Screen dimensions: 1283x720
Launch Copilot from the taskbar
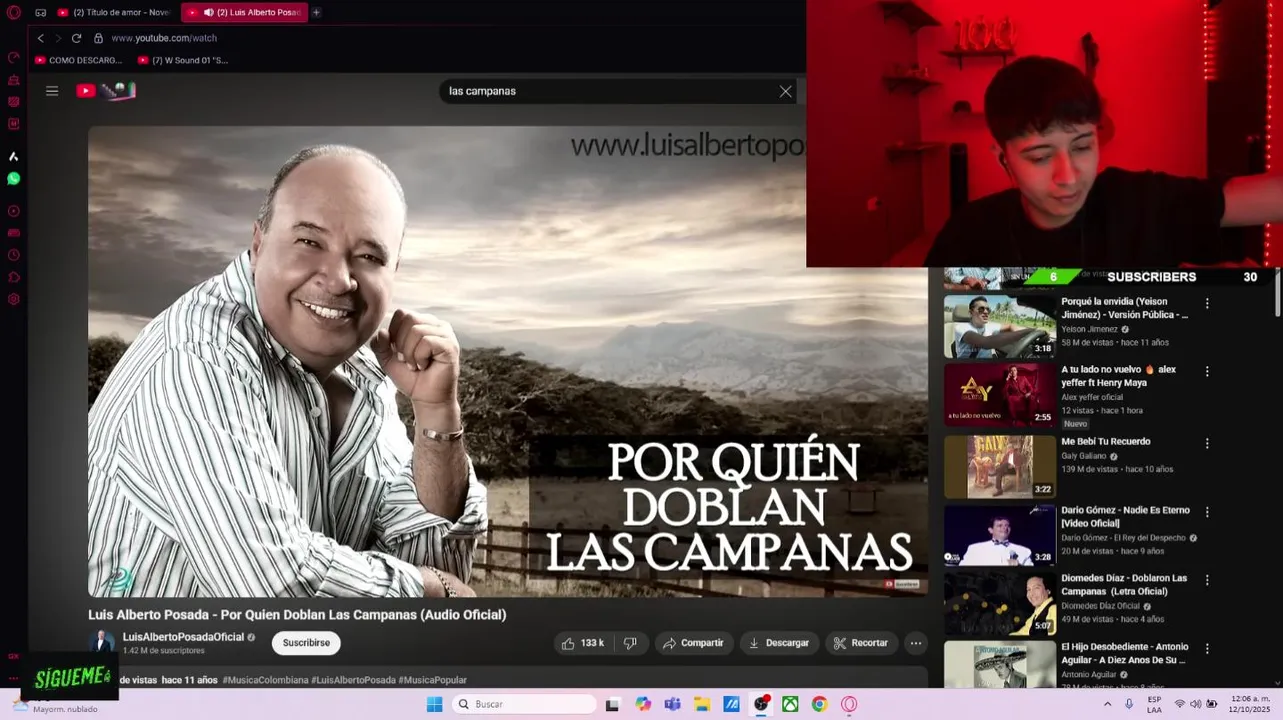(x=643, y=704)
